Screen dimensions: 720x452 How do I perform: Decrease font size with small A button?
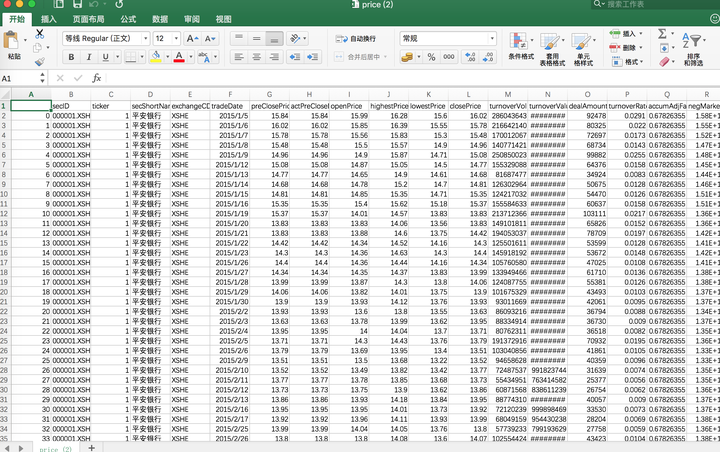[x=210, y=39]
